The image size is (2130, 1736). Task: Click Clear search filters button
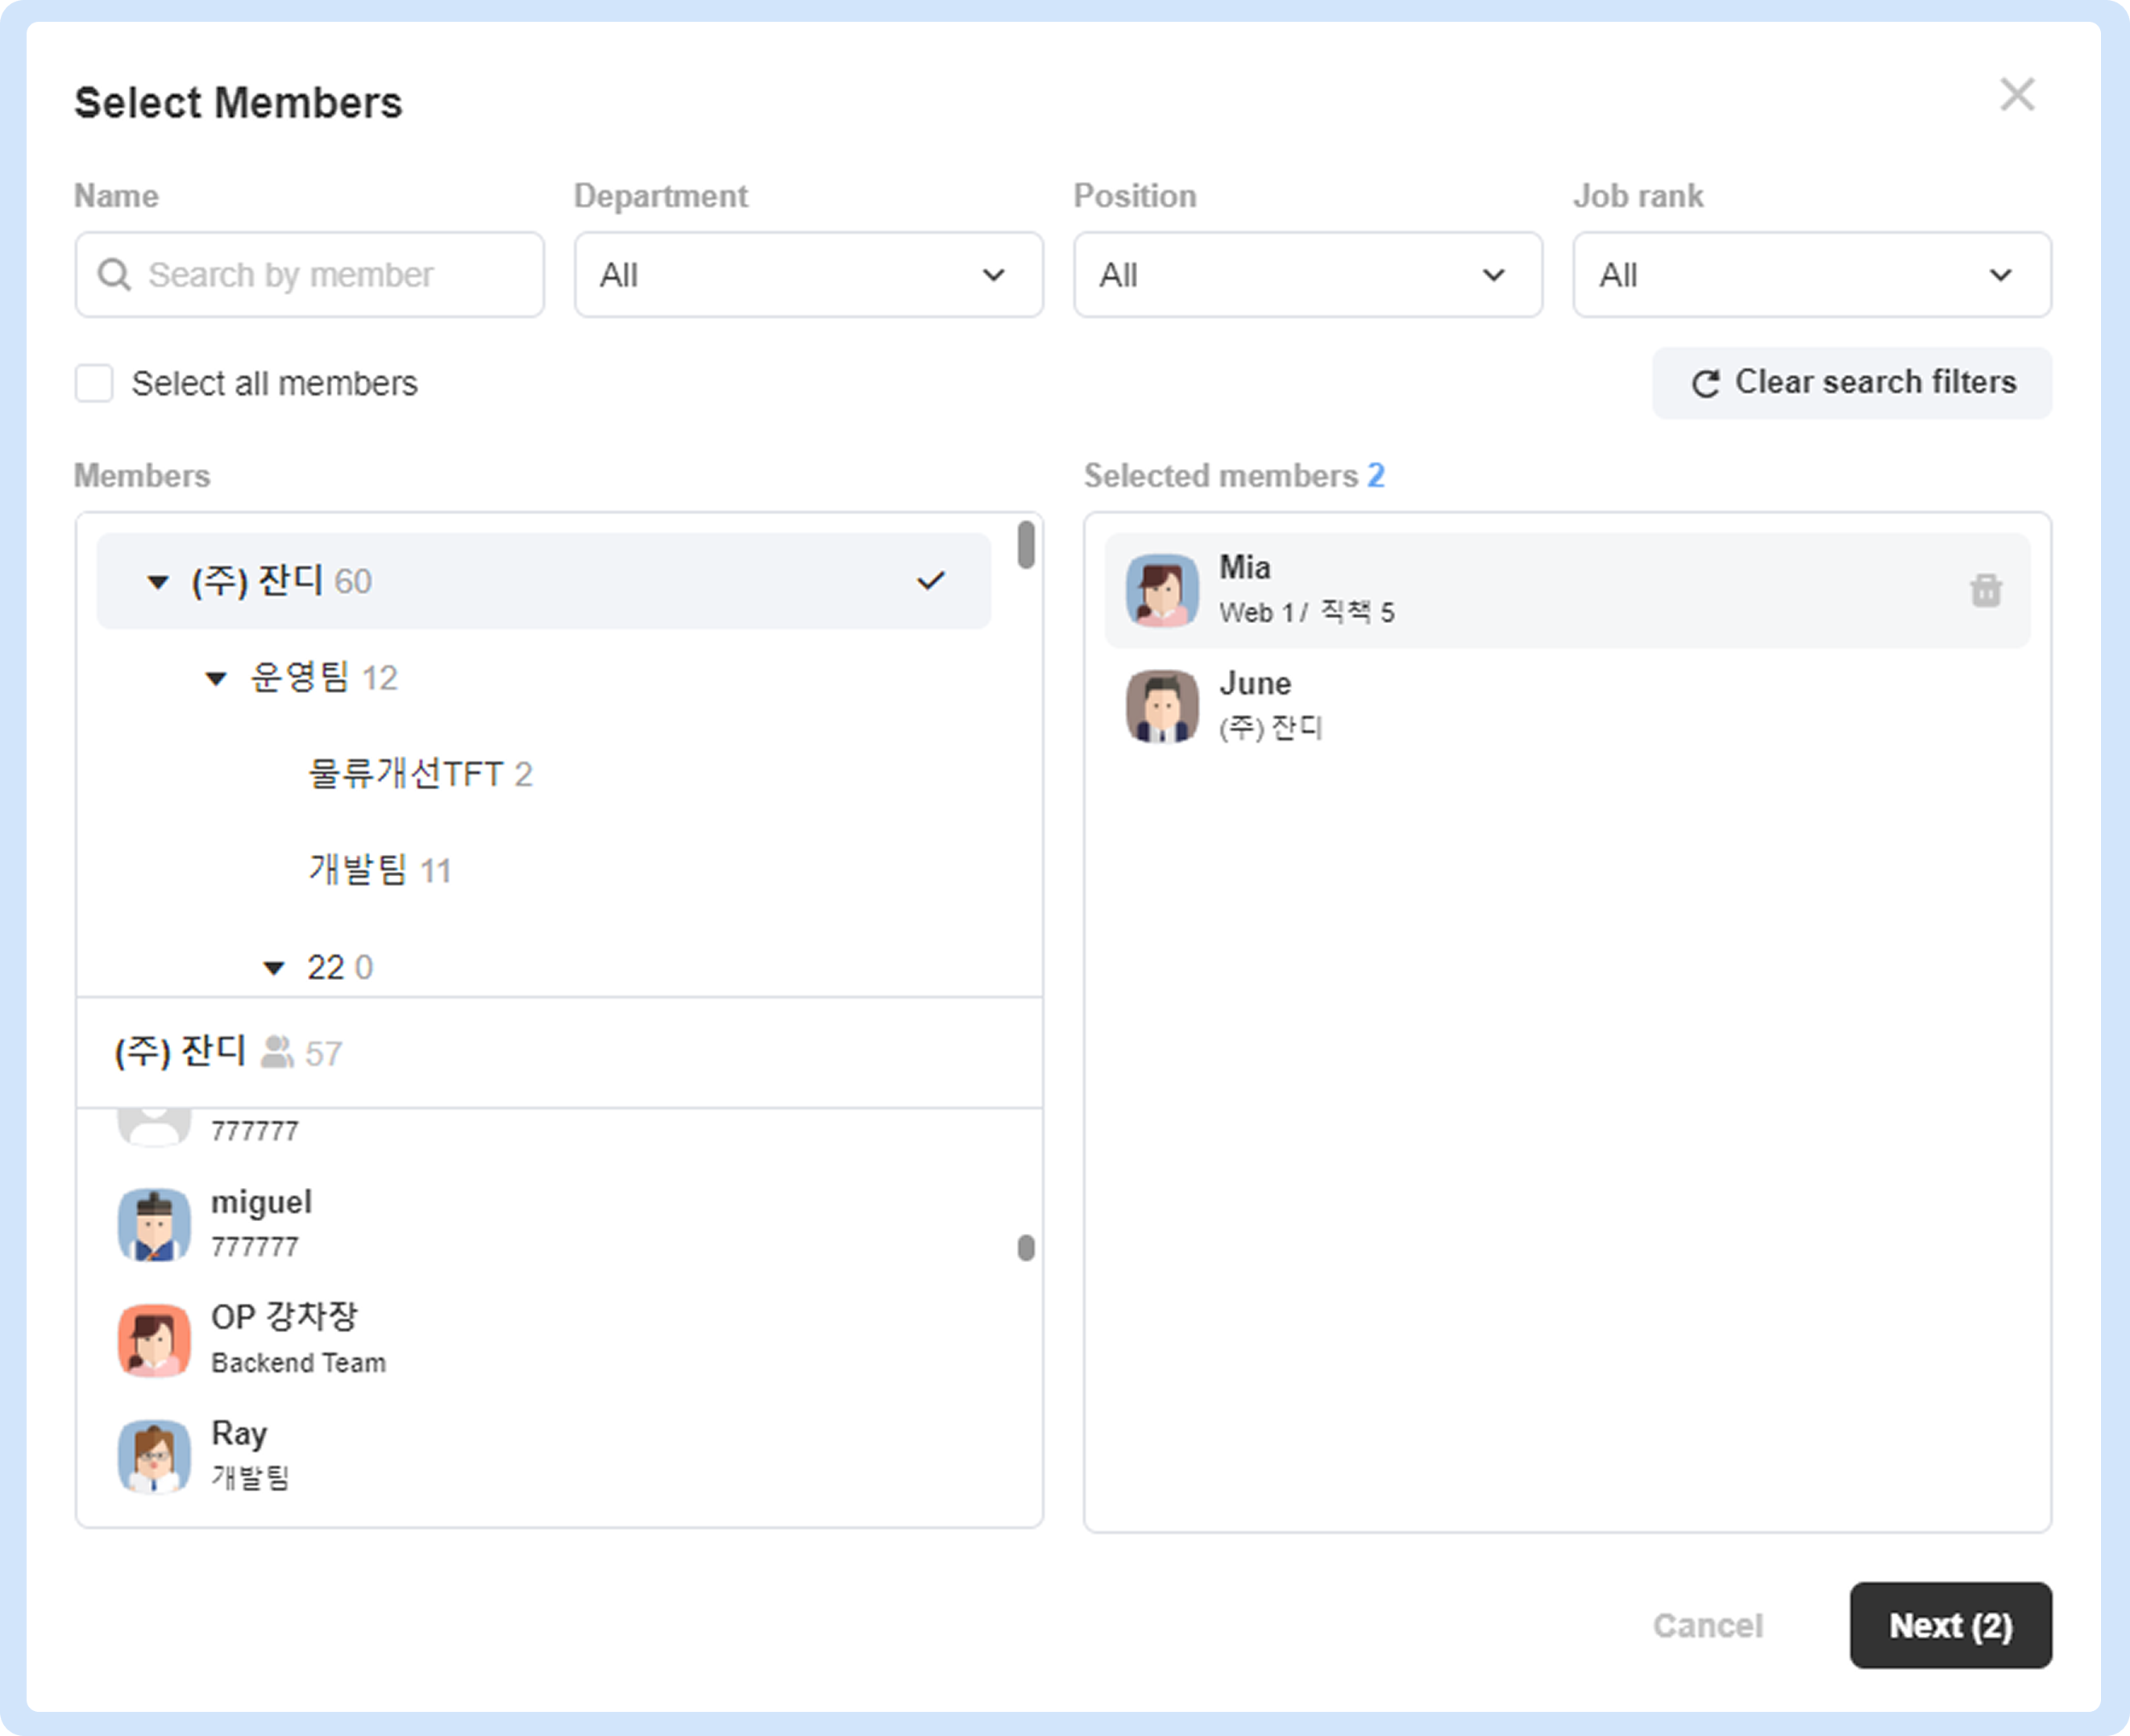(x=1852, y=383)
